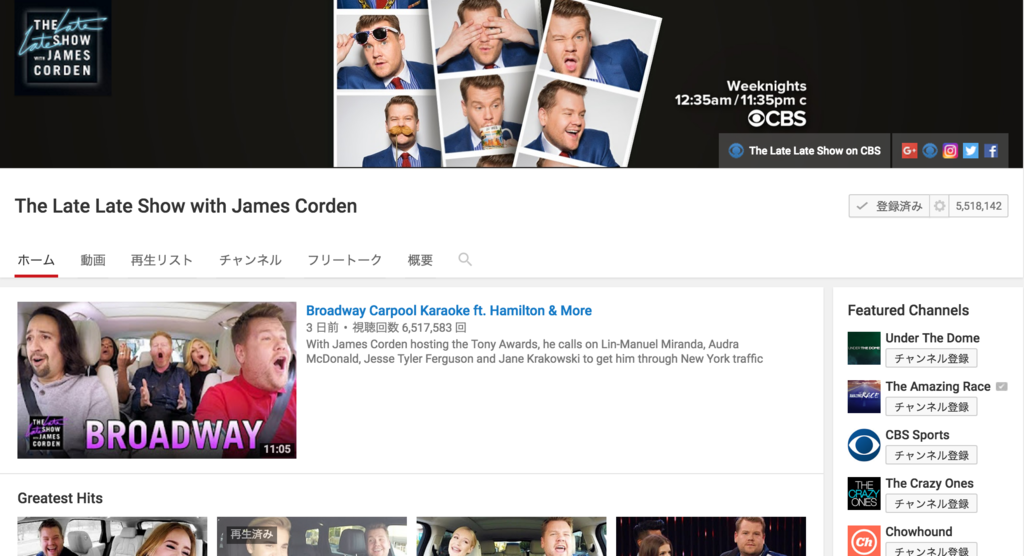Play the Broadway featured video thumbnail
Screen dimensions: 1024x556
tap(157, 380)
